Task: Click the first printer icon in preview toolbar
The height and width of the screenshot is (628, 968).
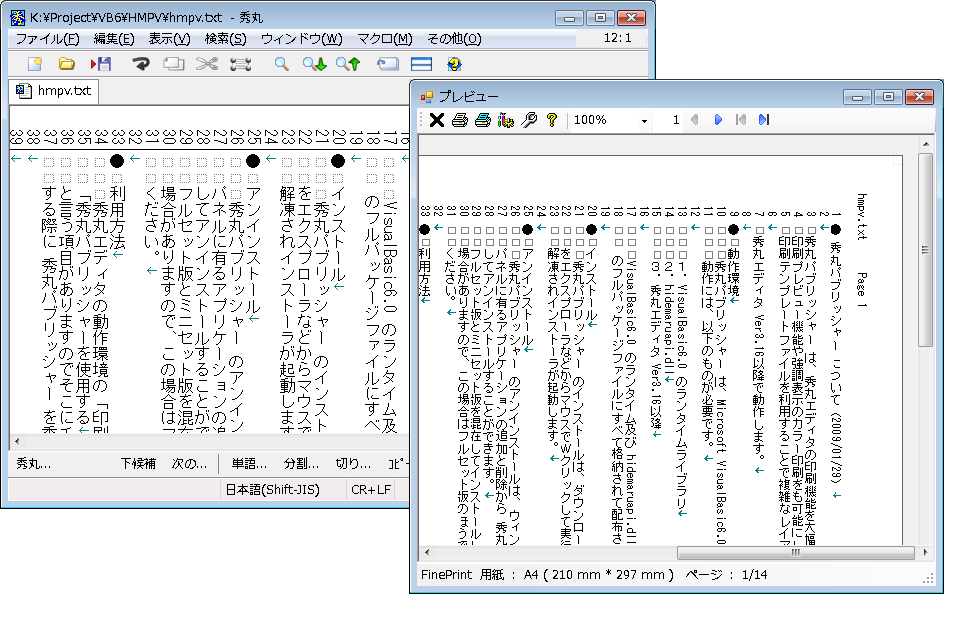Action: pyautogui.click(x=460, y=120)
